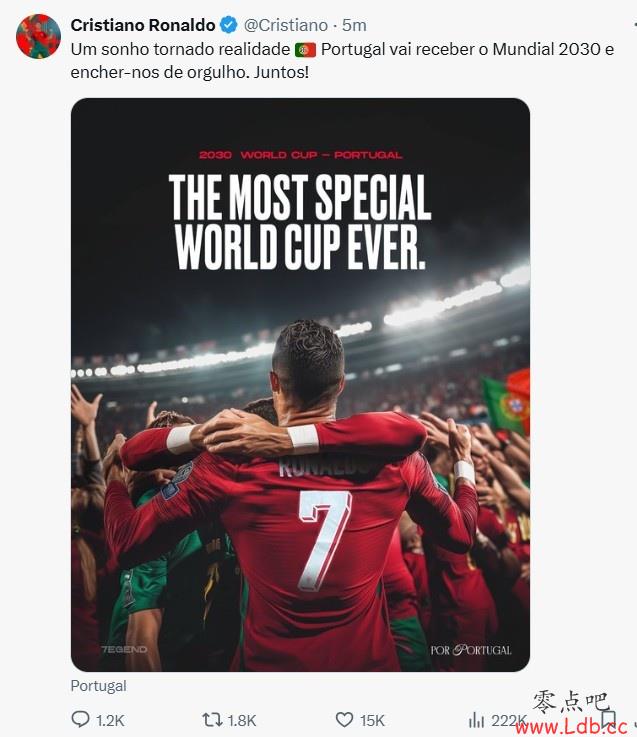
Task: Click the blue verified badge
Action: tap(229, 25)
